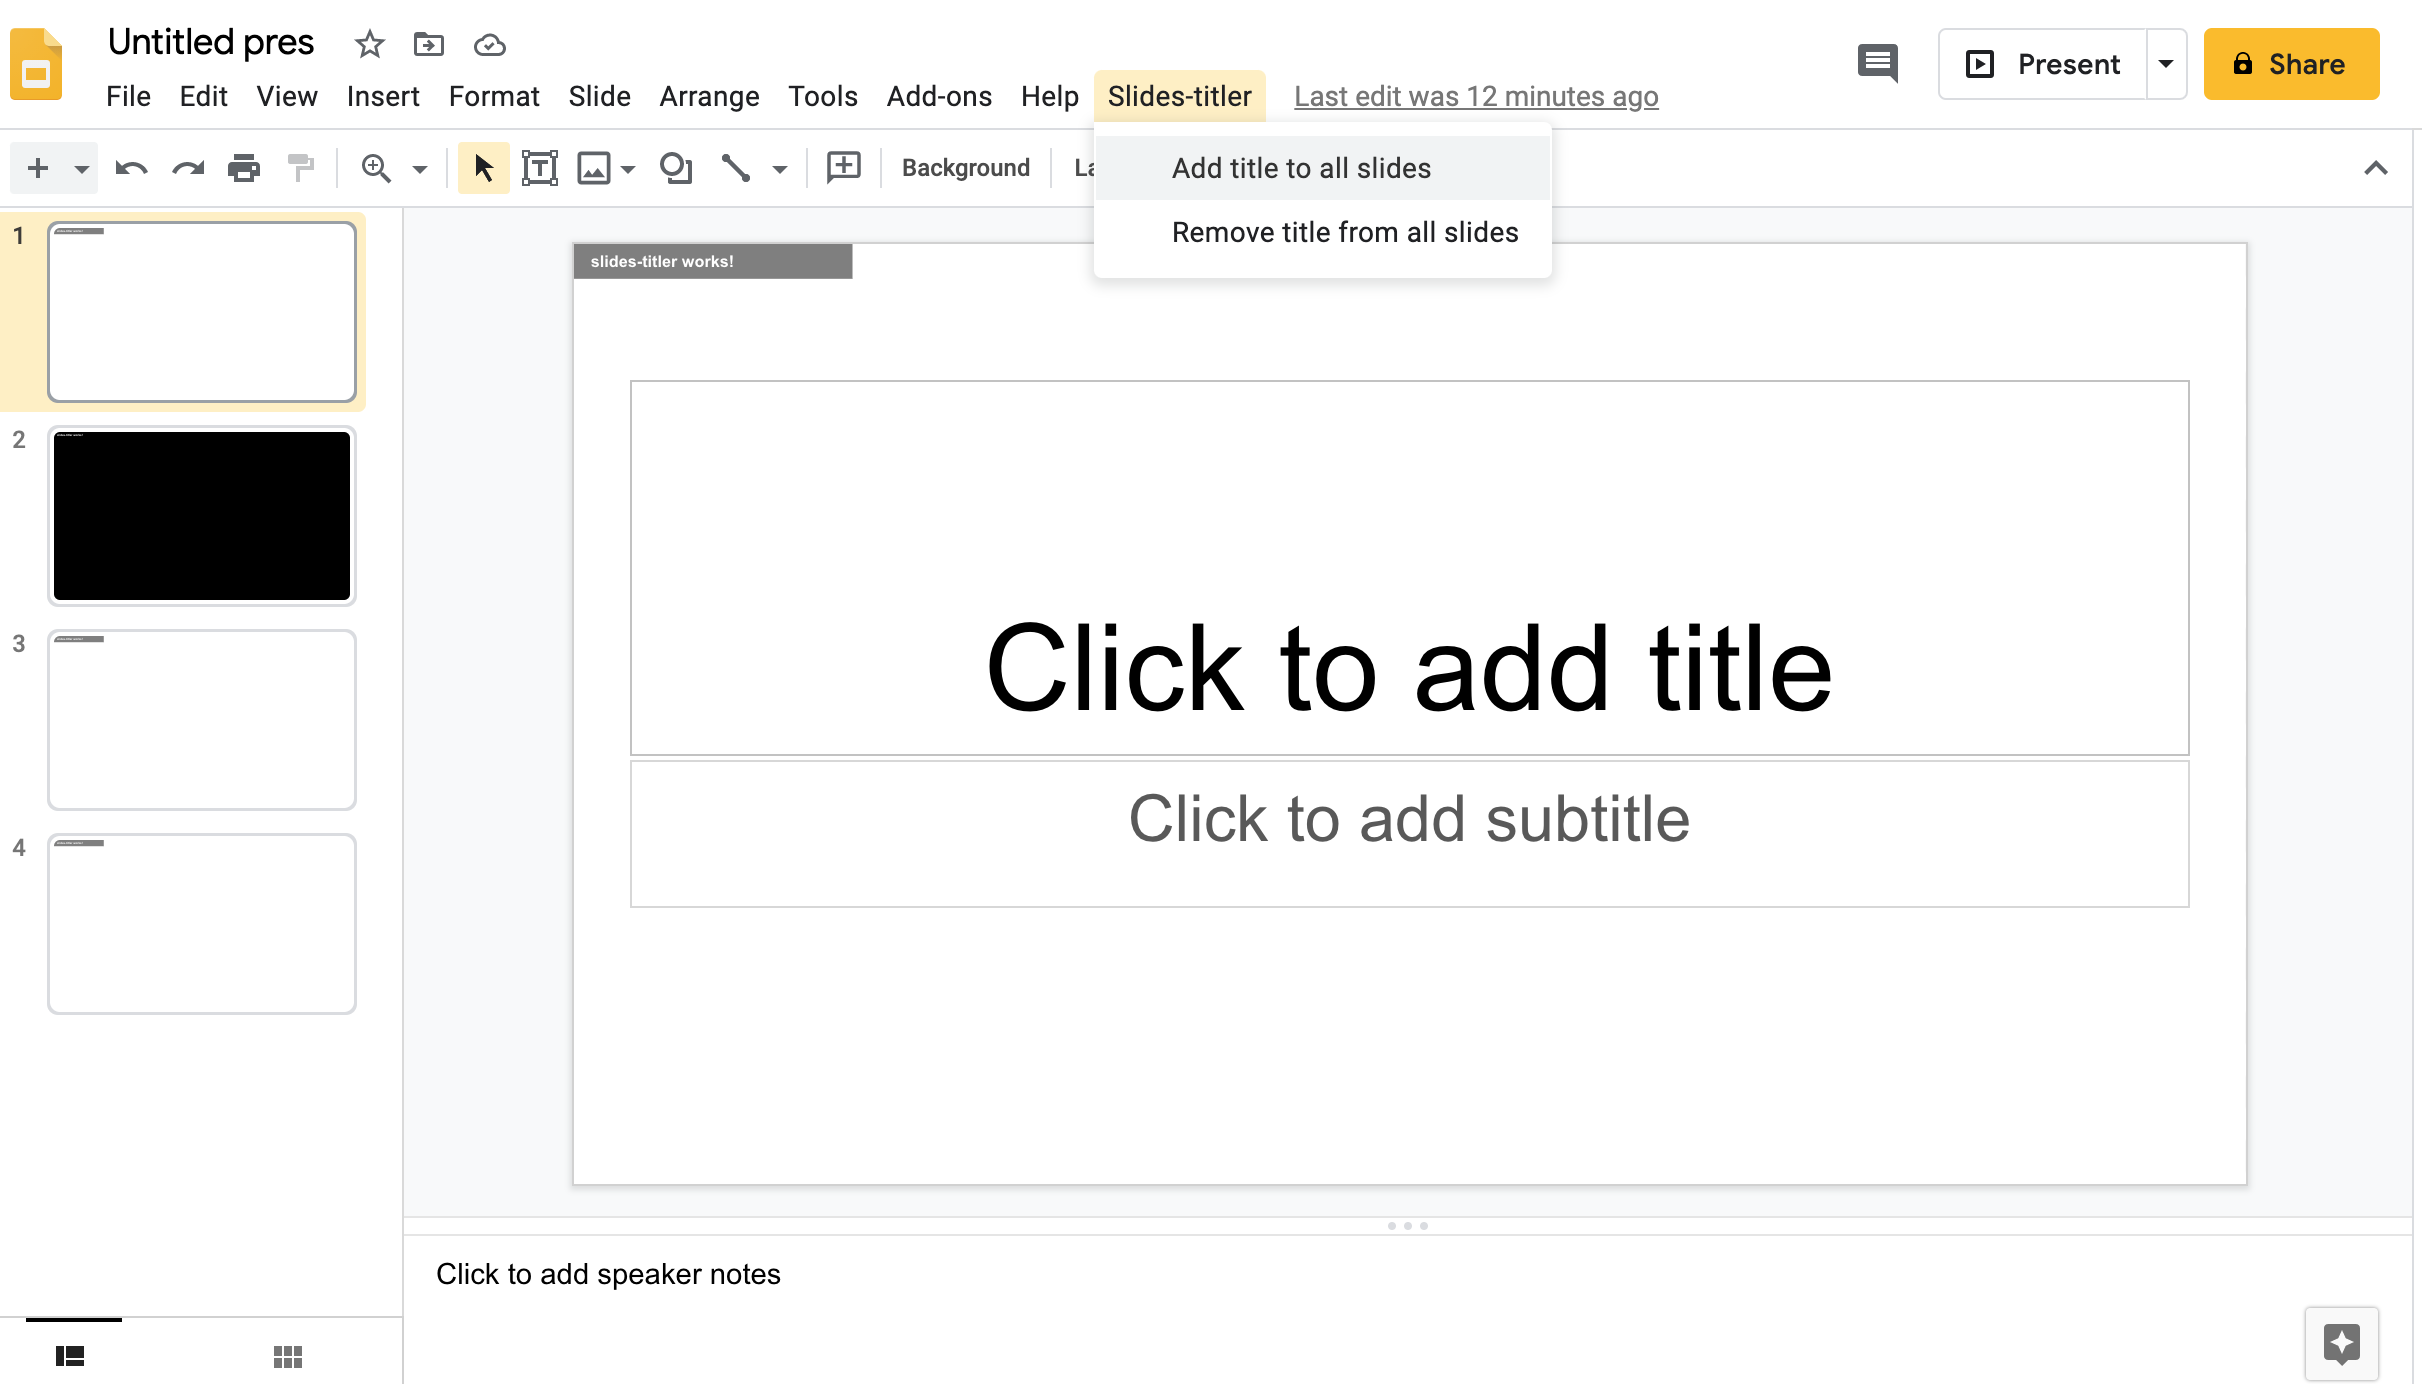The width and height of the screenshot is (2422, 1384).
Task: Switch to filmstrip view
Action: [70, 1356]
